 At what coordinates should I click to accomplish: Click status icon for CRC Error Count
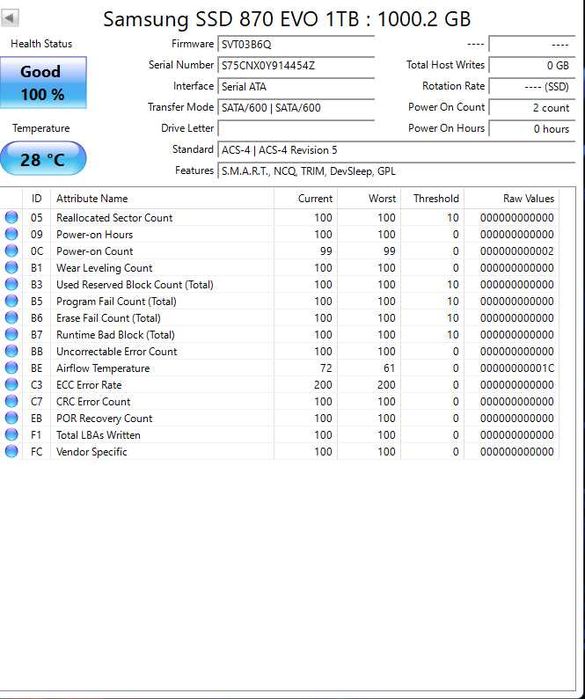coord(11,401)
